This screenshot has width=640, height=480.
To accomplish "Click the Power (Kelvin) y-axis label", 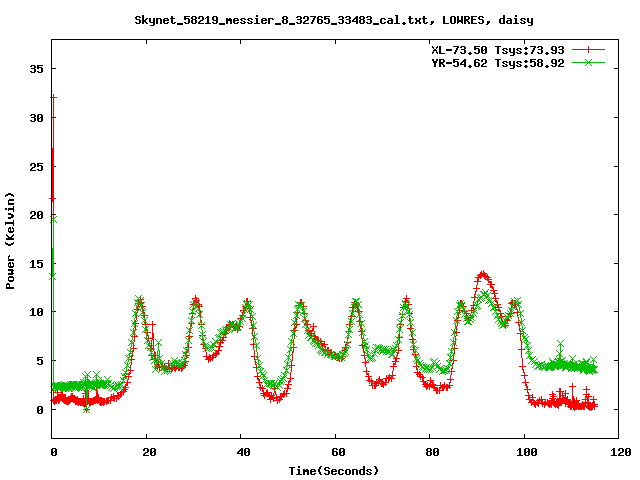I will coord(11,240).
